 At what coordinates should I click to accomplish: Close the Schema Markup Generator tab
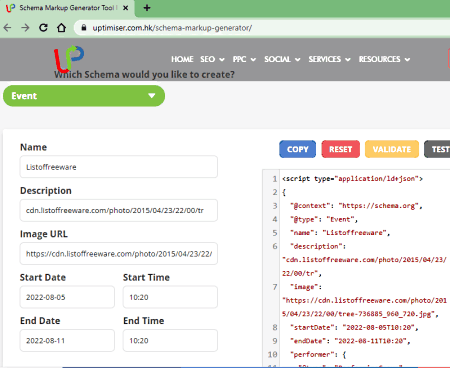pyautogui.click(x=126, y=8)
